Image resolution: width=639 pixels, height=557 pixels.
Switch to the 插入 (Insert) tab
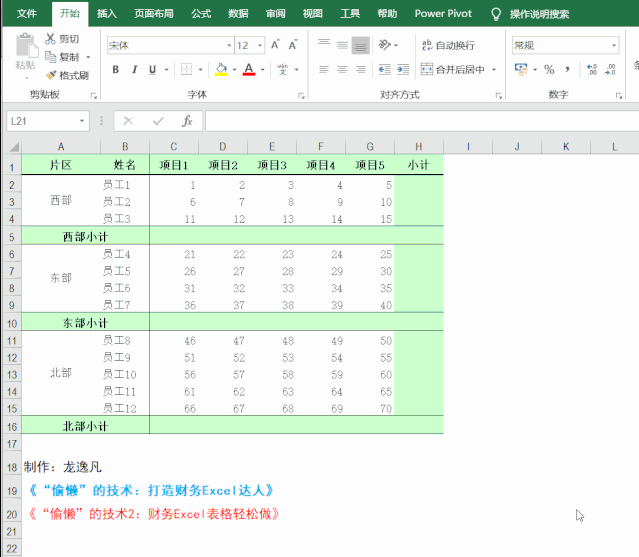point(107,13)
